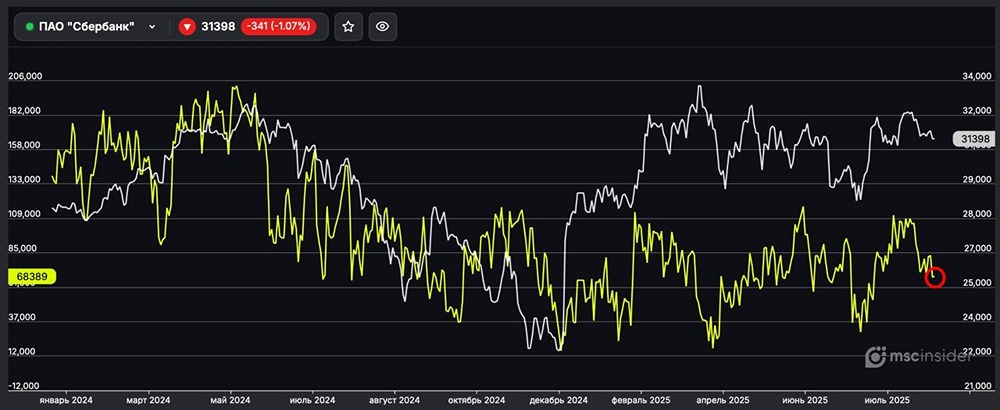This screenshot has width=1000, height=410.
Task: Click the 85,000 left axis label
Action: click(x=22, y=249)
